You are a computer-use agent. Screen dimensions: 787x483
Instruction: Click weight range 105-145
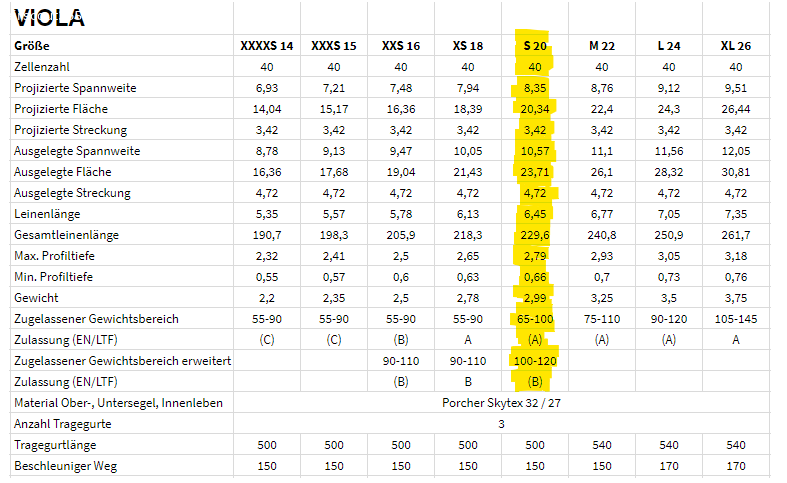pos(736,319)
